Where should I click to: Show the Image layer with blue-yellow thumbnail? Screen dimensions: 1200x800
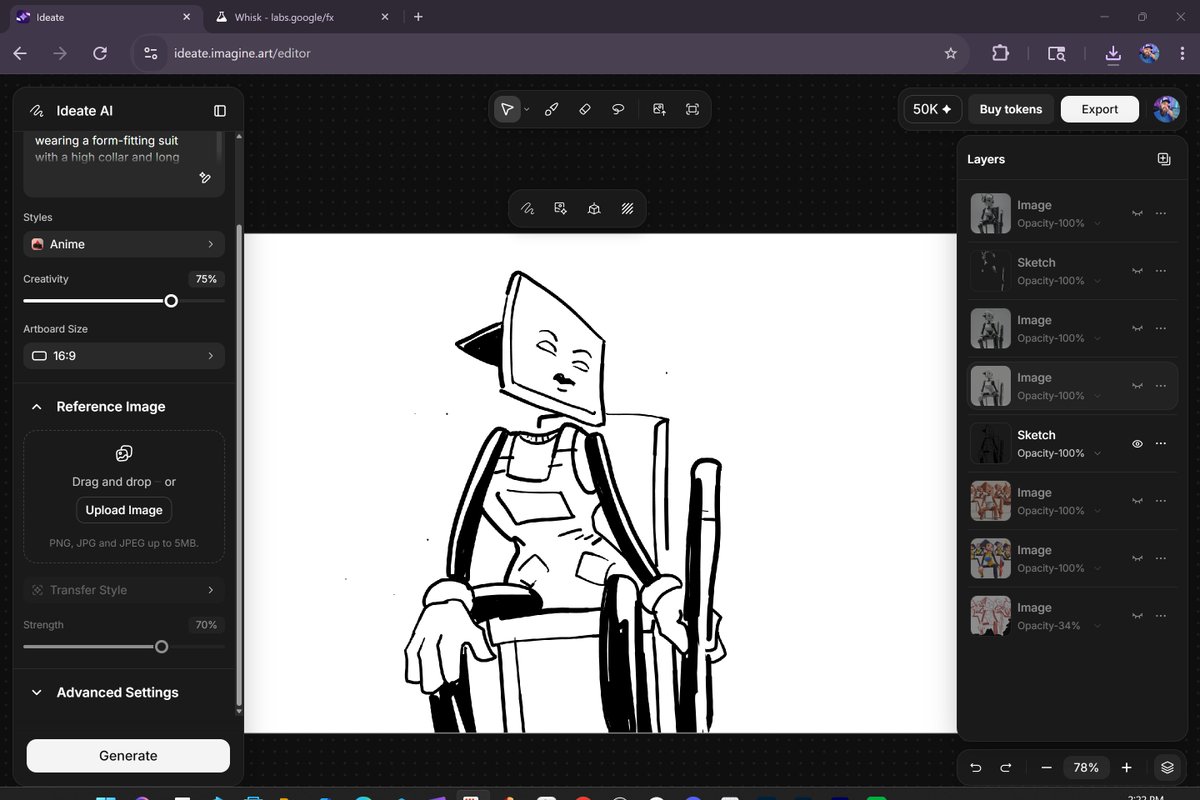tap(1137, 558)
